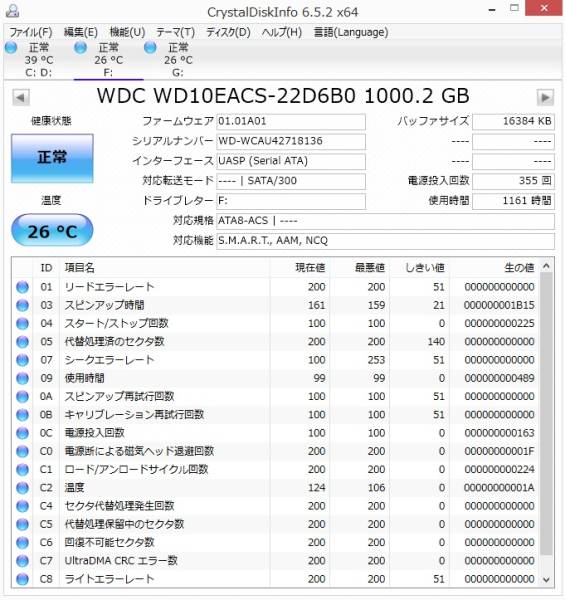Click the 最悪値 column header

pyautogui.click(x=360, y=267)
